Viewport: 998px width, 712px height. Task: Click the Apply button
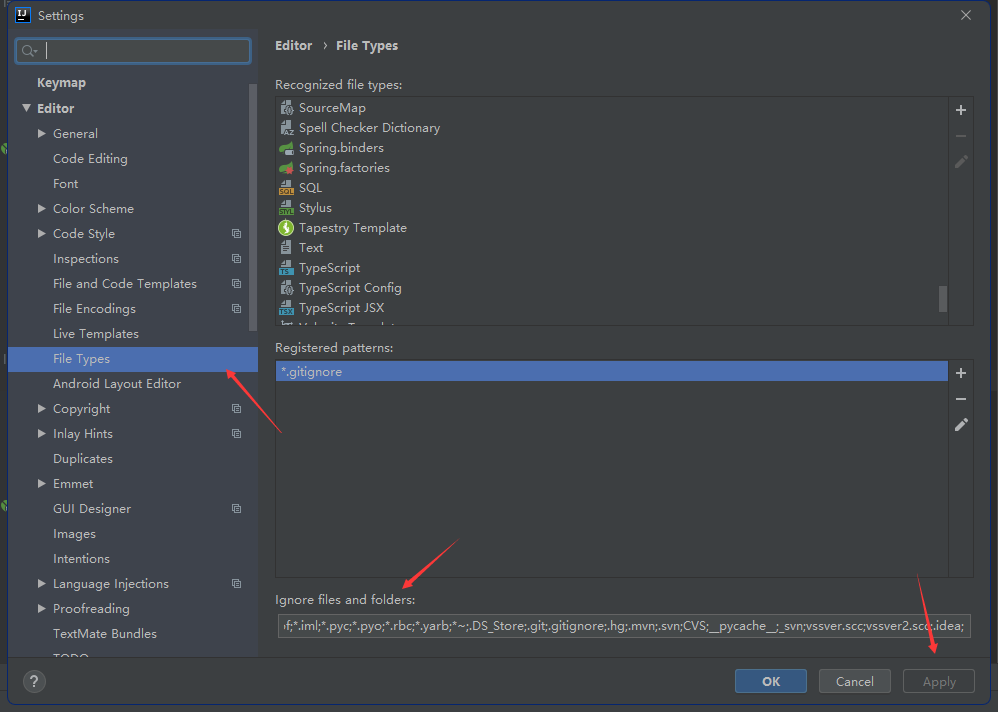pyautogui.click(x=939, y=681)
